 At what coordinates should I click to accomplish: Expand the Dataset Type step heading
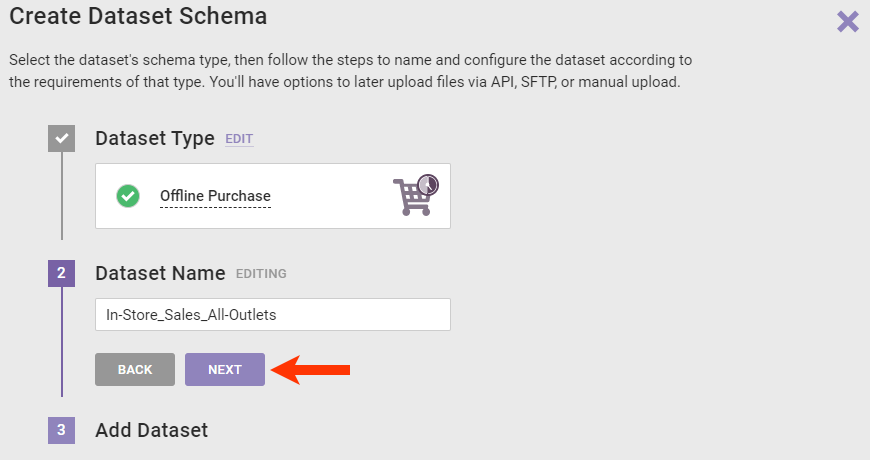click(x=154, y=138)
